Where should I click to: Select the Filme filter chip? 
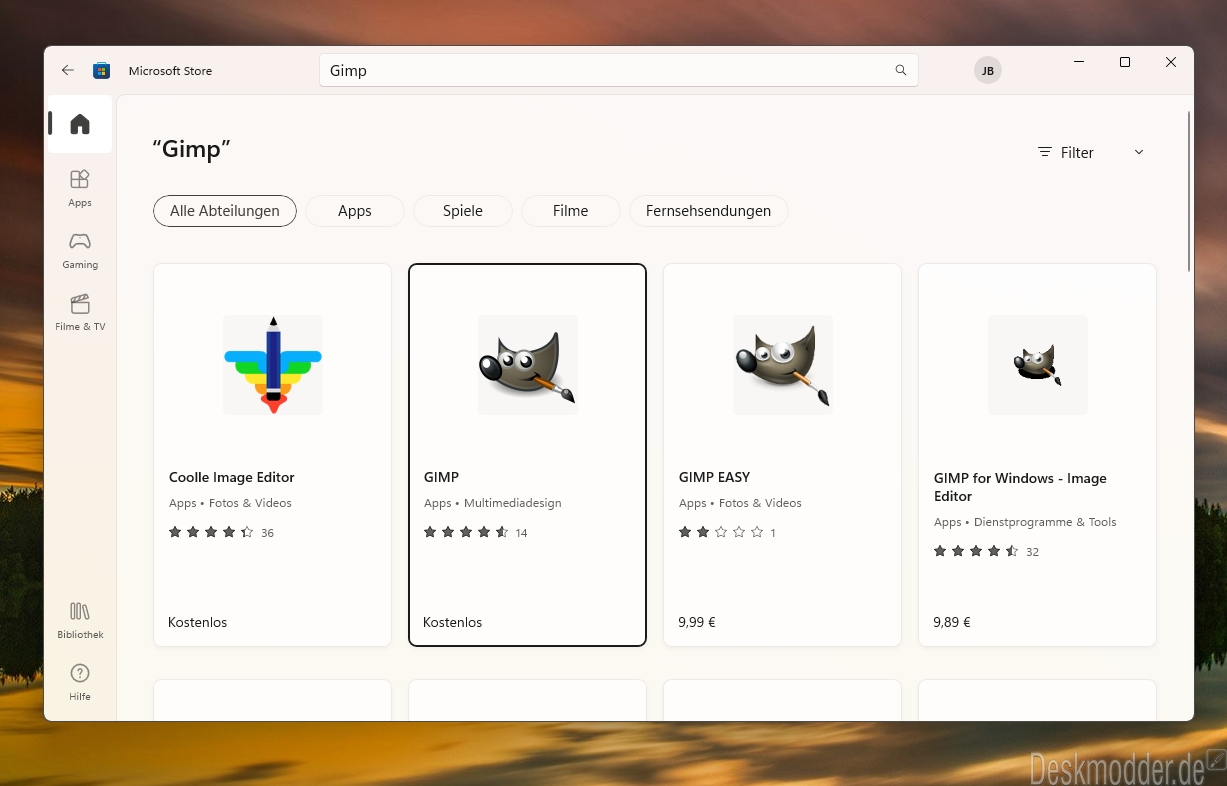[571, 211]
